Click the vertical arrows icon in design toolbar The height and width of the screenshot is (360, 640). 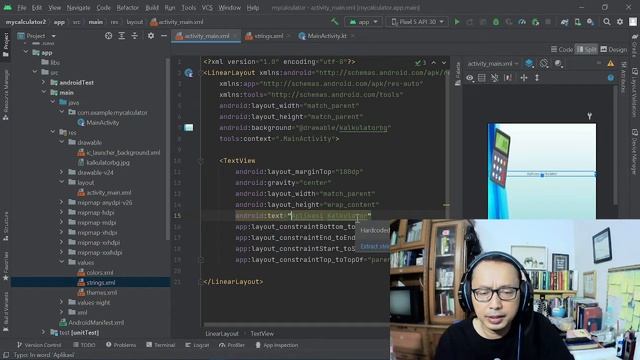click(x=537, y=78)
